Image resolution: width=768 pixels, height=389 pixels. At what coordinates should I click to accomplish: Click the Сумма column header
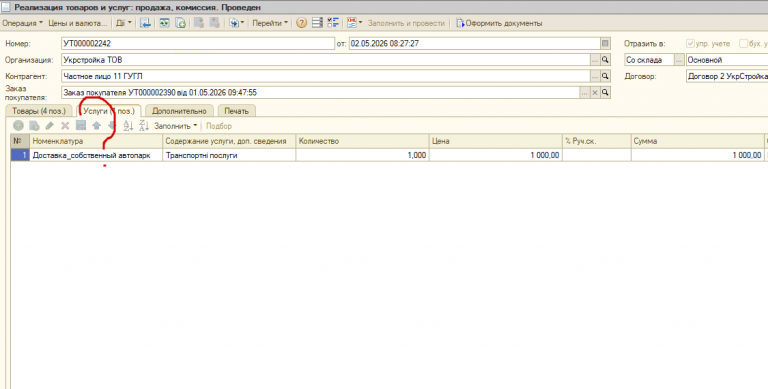pos(697,141)
